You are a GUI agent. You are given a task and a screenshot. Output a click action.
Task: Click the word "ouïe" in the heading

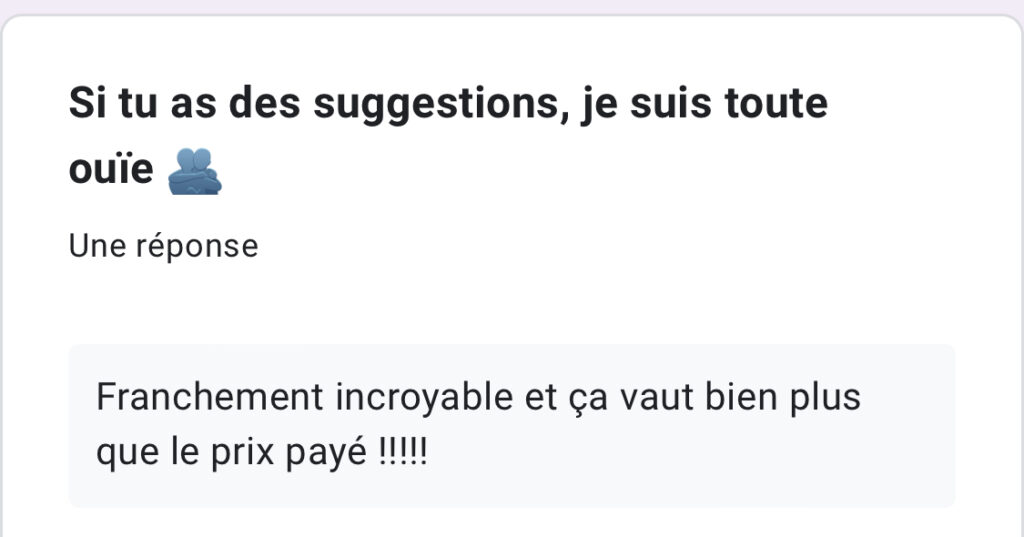pos(110,171)
